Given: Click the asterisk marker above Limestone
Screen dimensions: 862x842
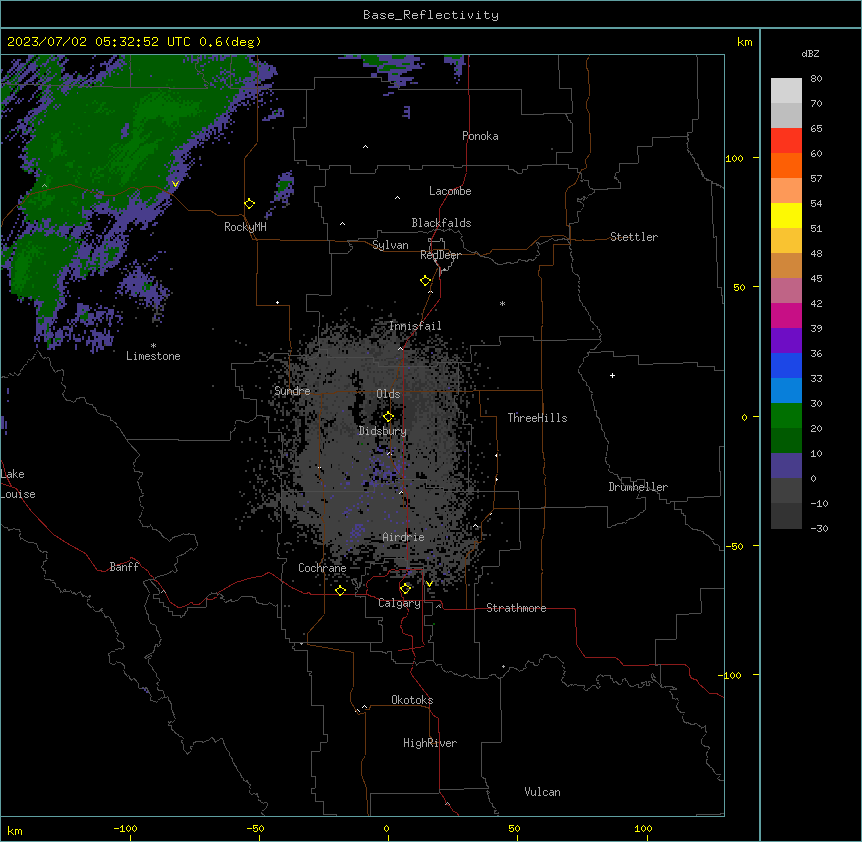Looking at the screenshot, I should [x=153, y=346].
